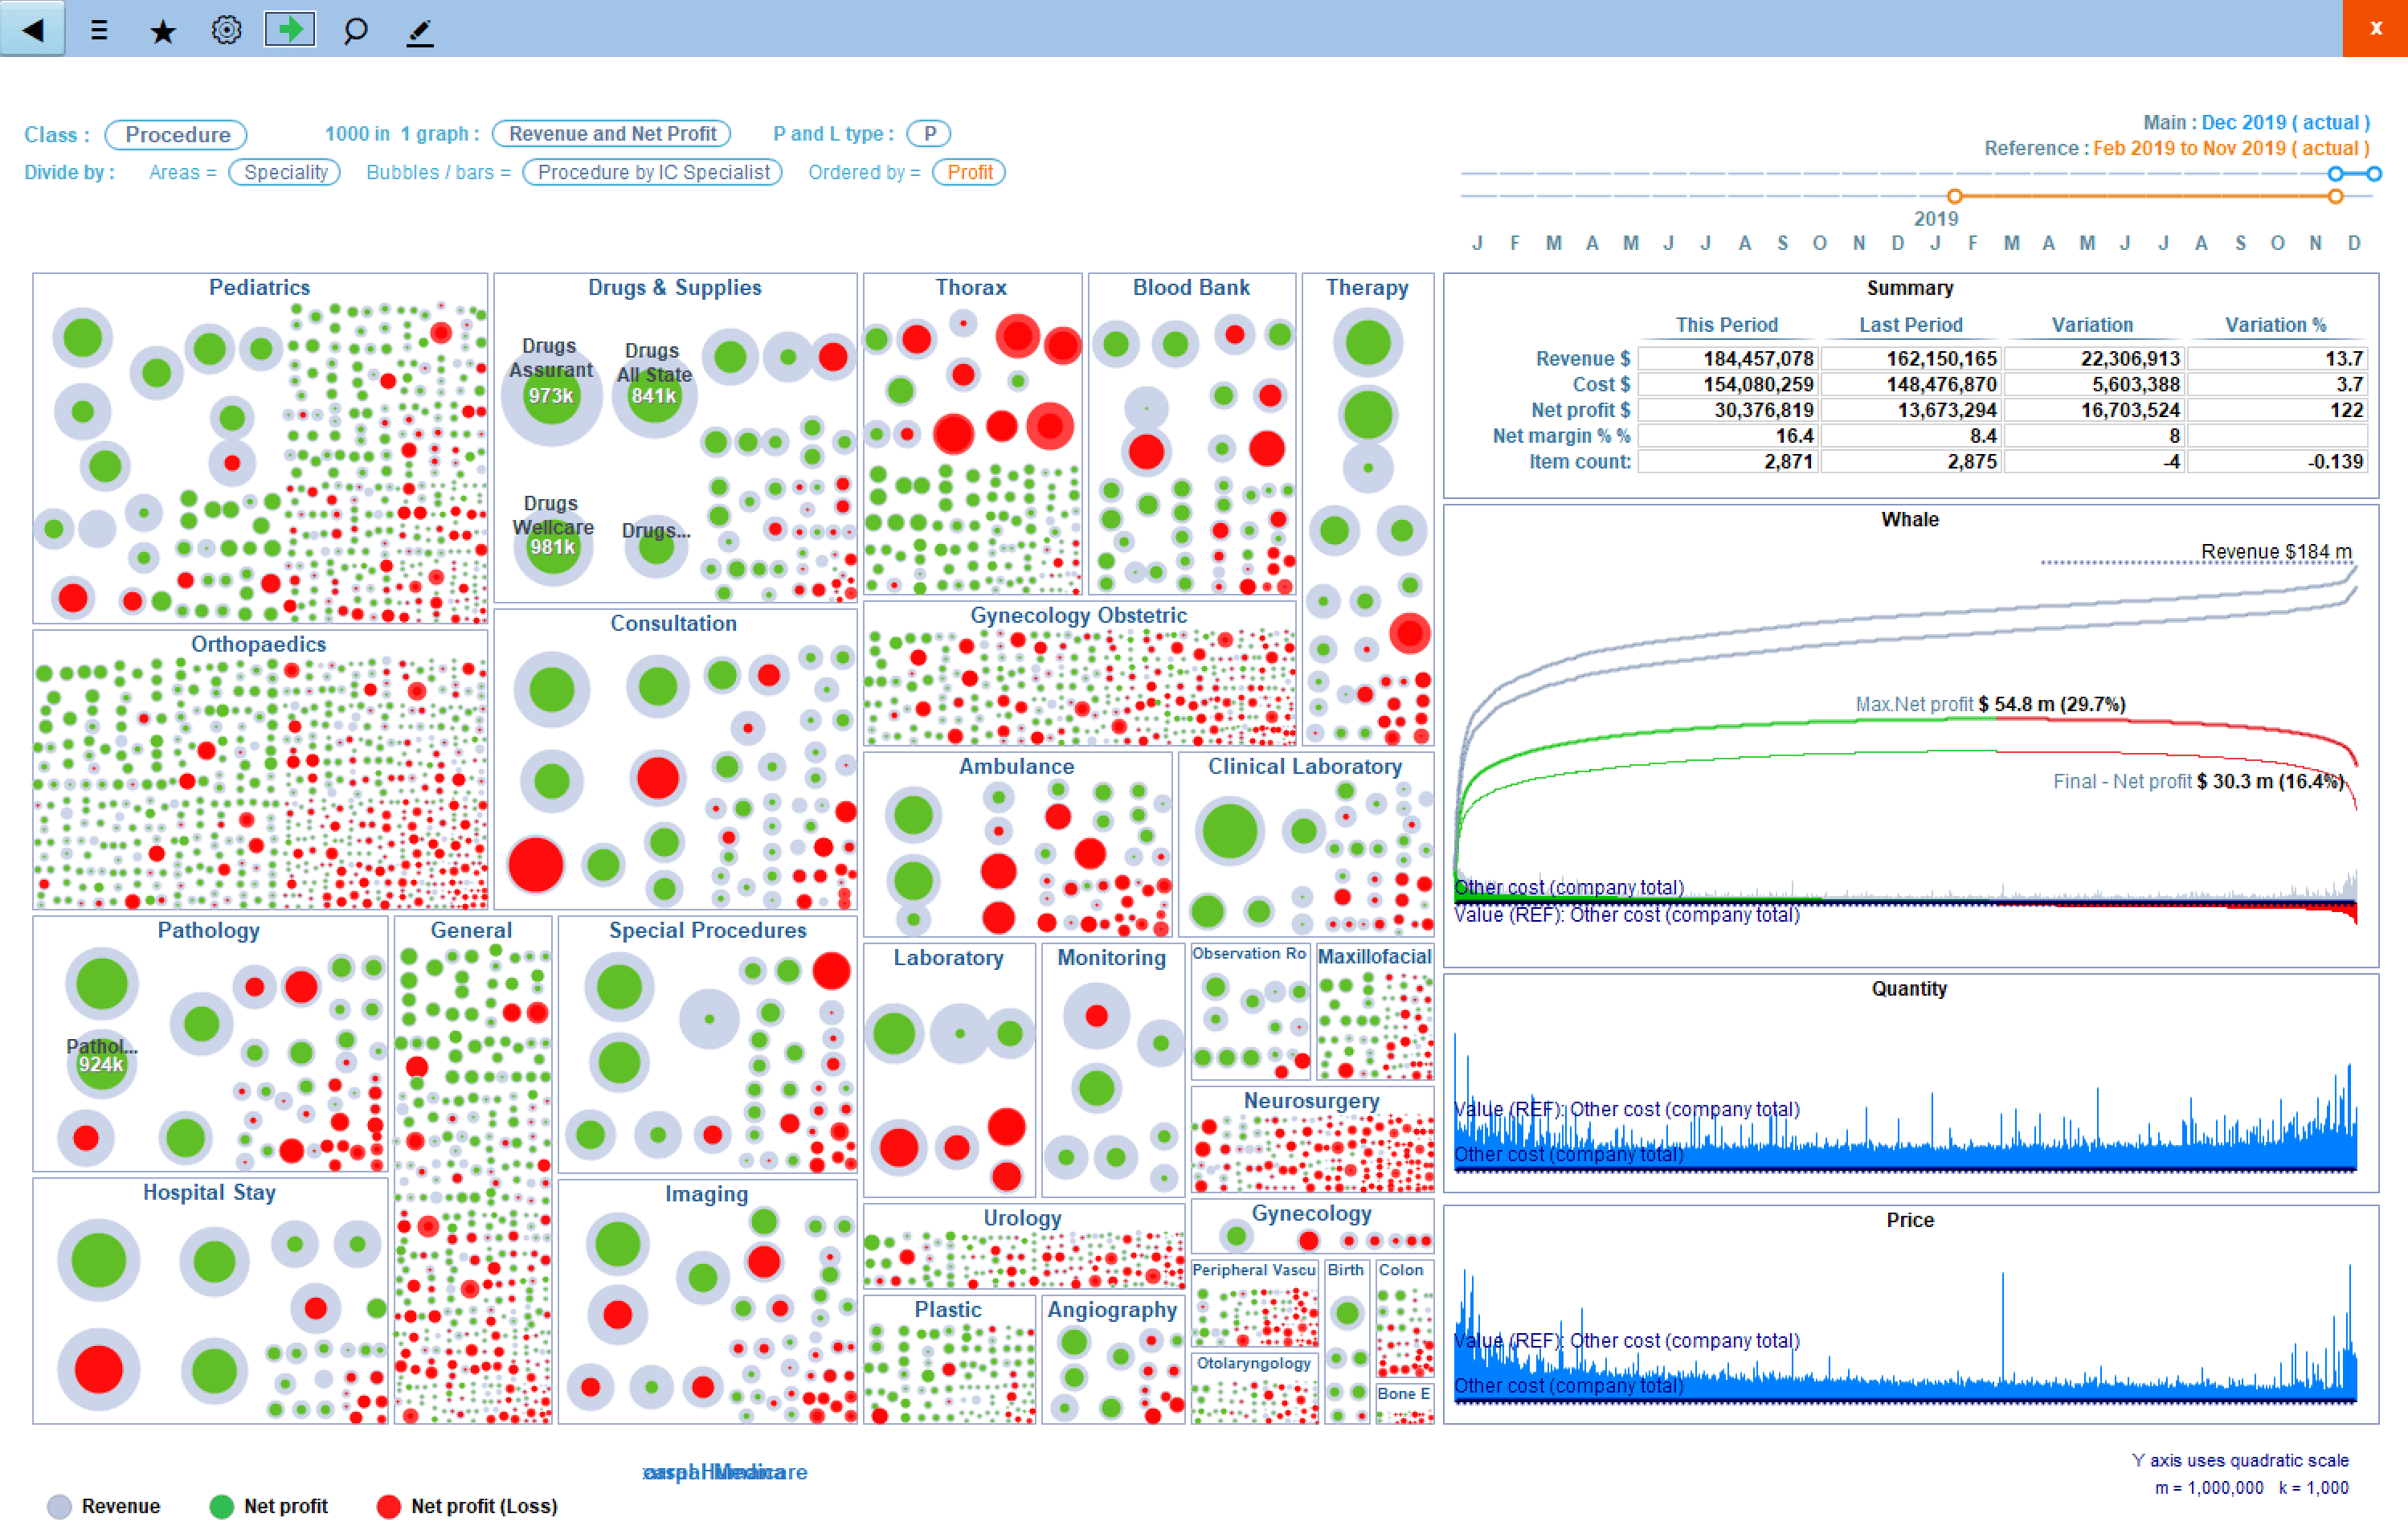
Task: Close the view with orange X
Action: [2375, 28]
